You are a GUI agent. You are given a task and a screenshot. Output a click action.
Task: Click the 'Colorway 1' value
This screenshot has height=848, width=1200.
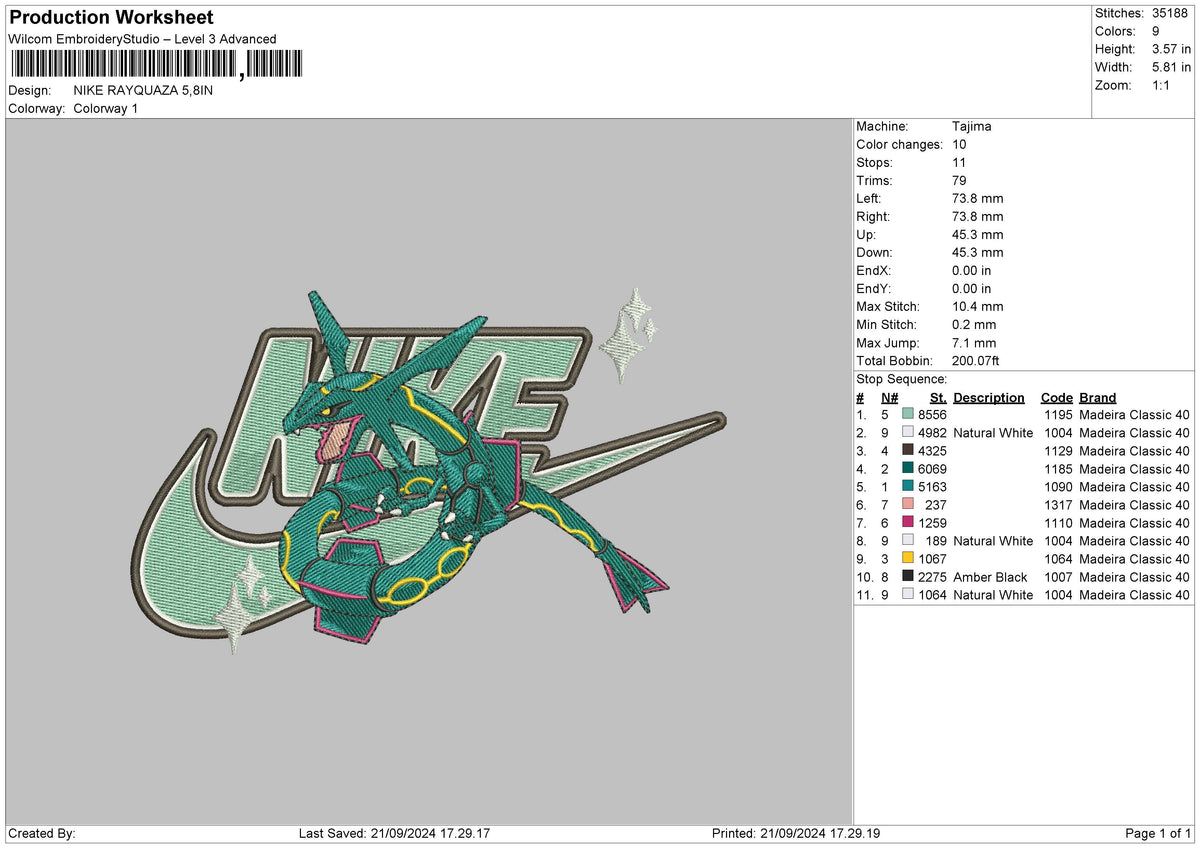click(x=106, y=108)
